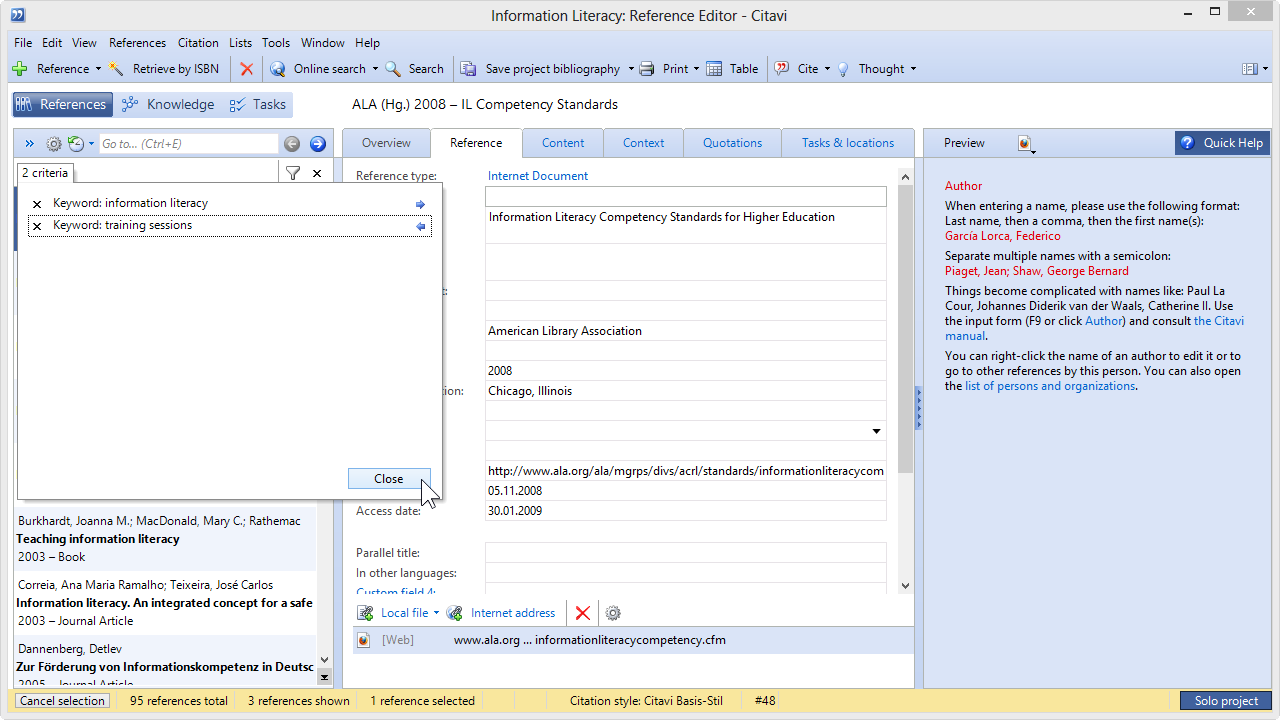The height and width of the screenshot is (720, 1280).
Task: Click arrow beside training sessions criterion
Action: pyautogui.click(x=420, y=226)
